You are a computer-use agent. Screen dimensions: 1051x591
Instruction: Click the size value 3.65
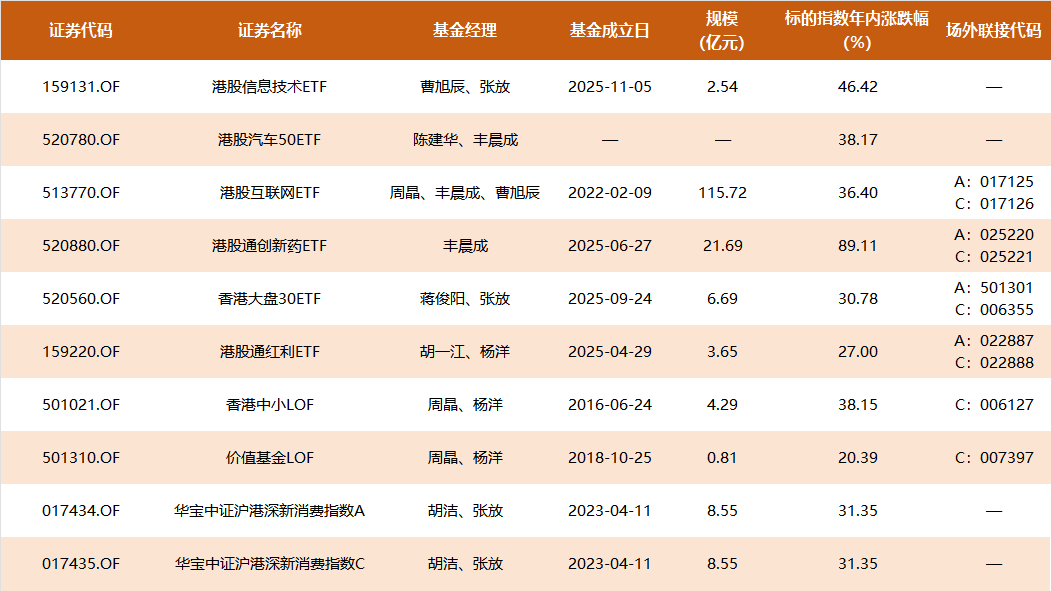(x=723, y=352)
